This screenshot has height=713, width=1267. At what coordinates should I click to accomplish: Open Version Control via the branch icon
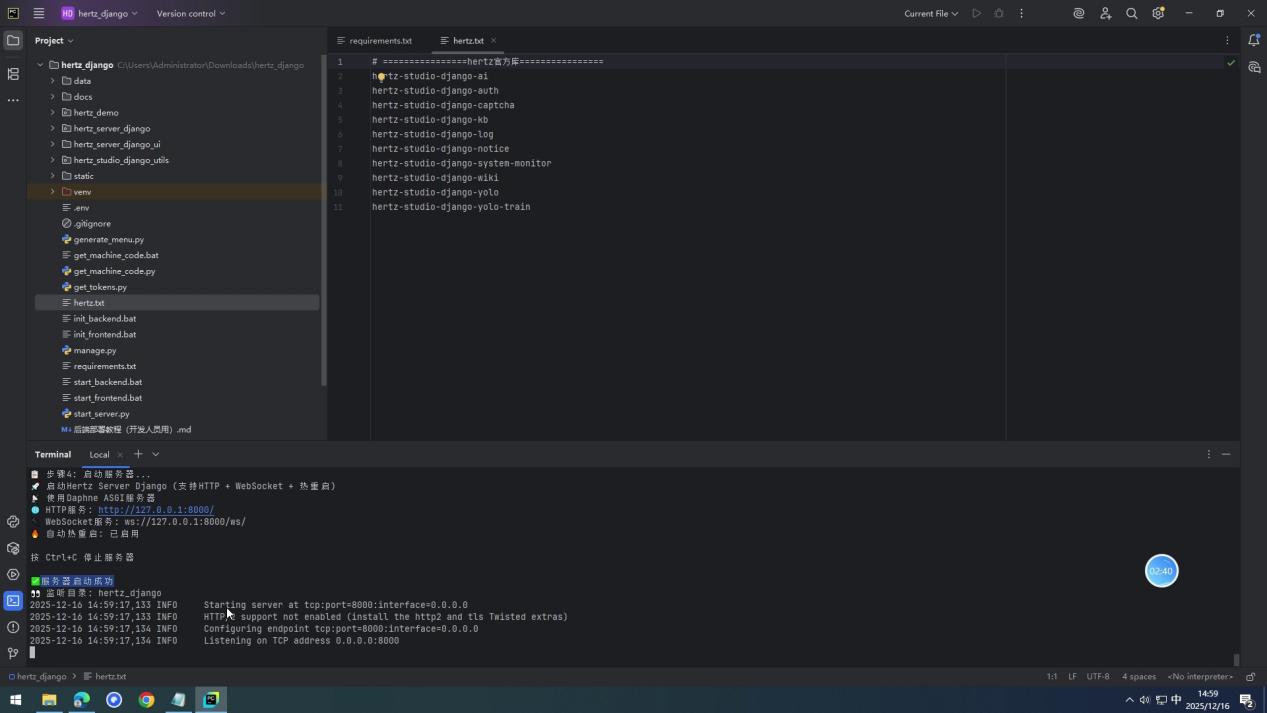pos(13,652)
